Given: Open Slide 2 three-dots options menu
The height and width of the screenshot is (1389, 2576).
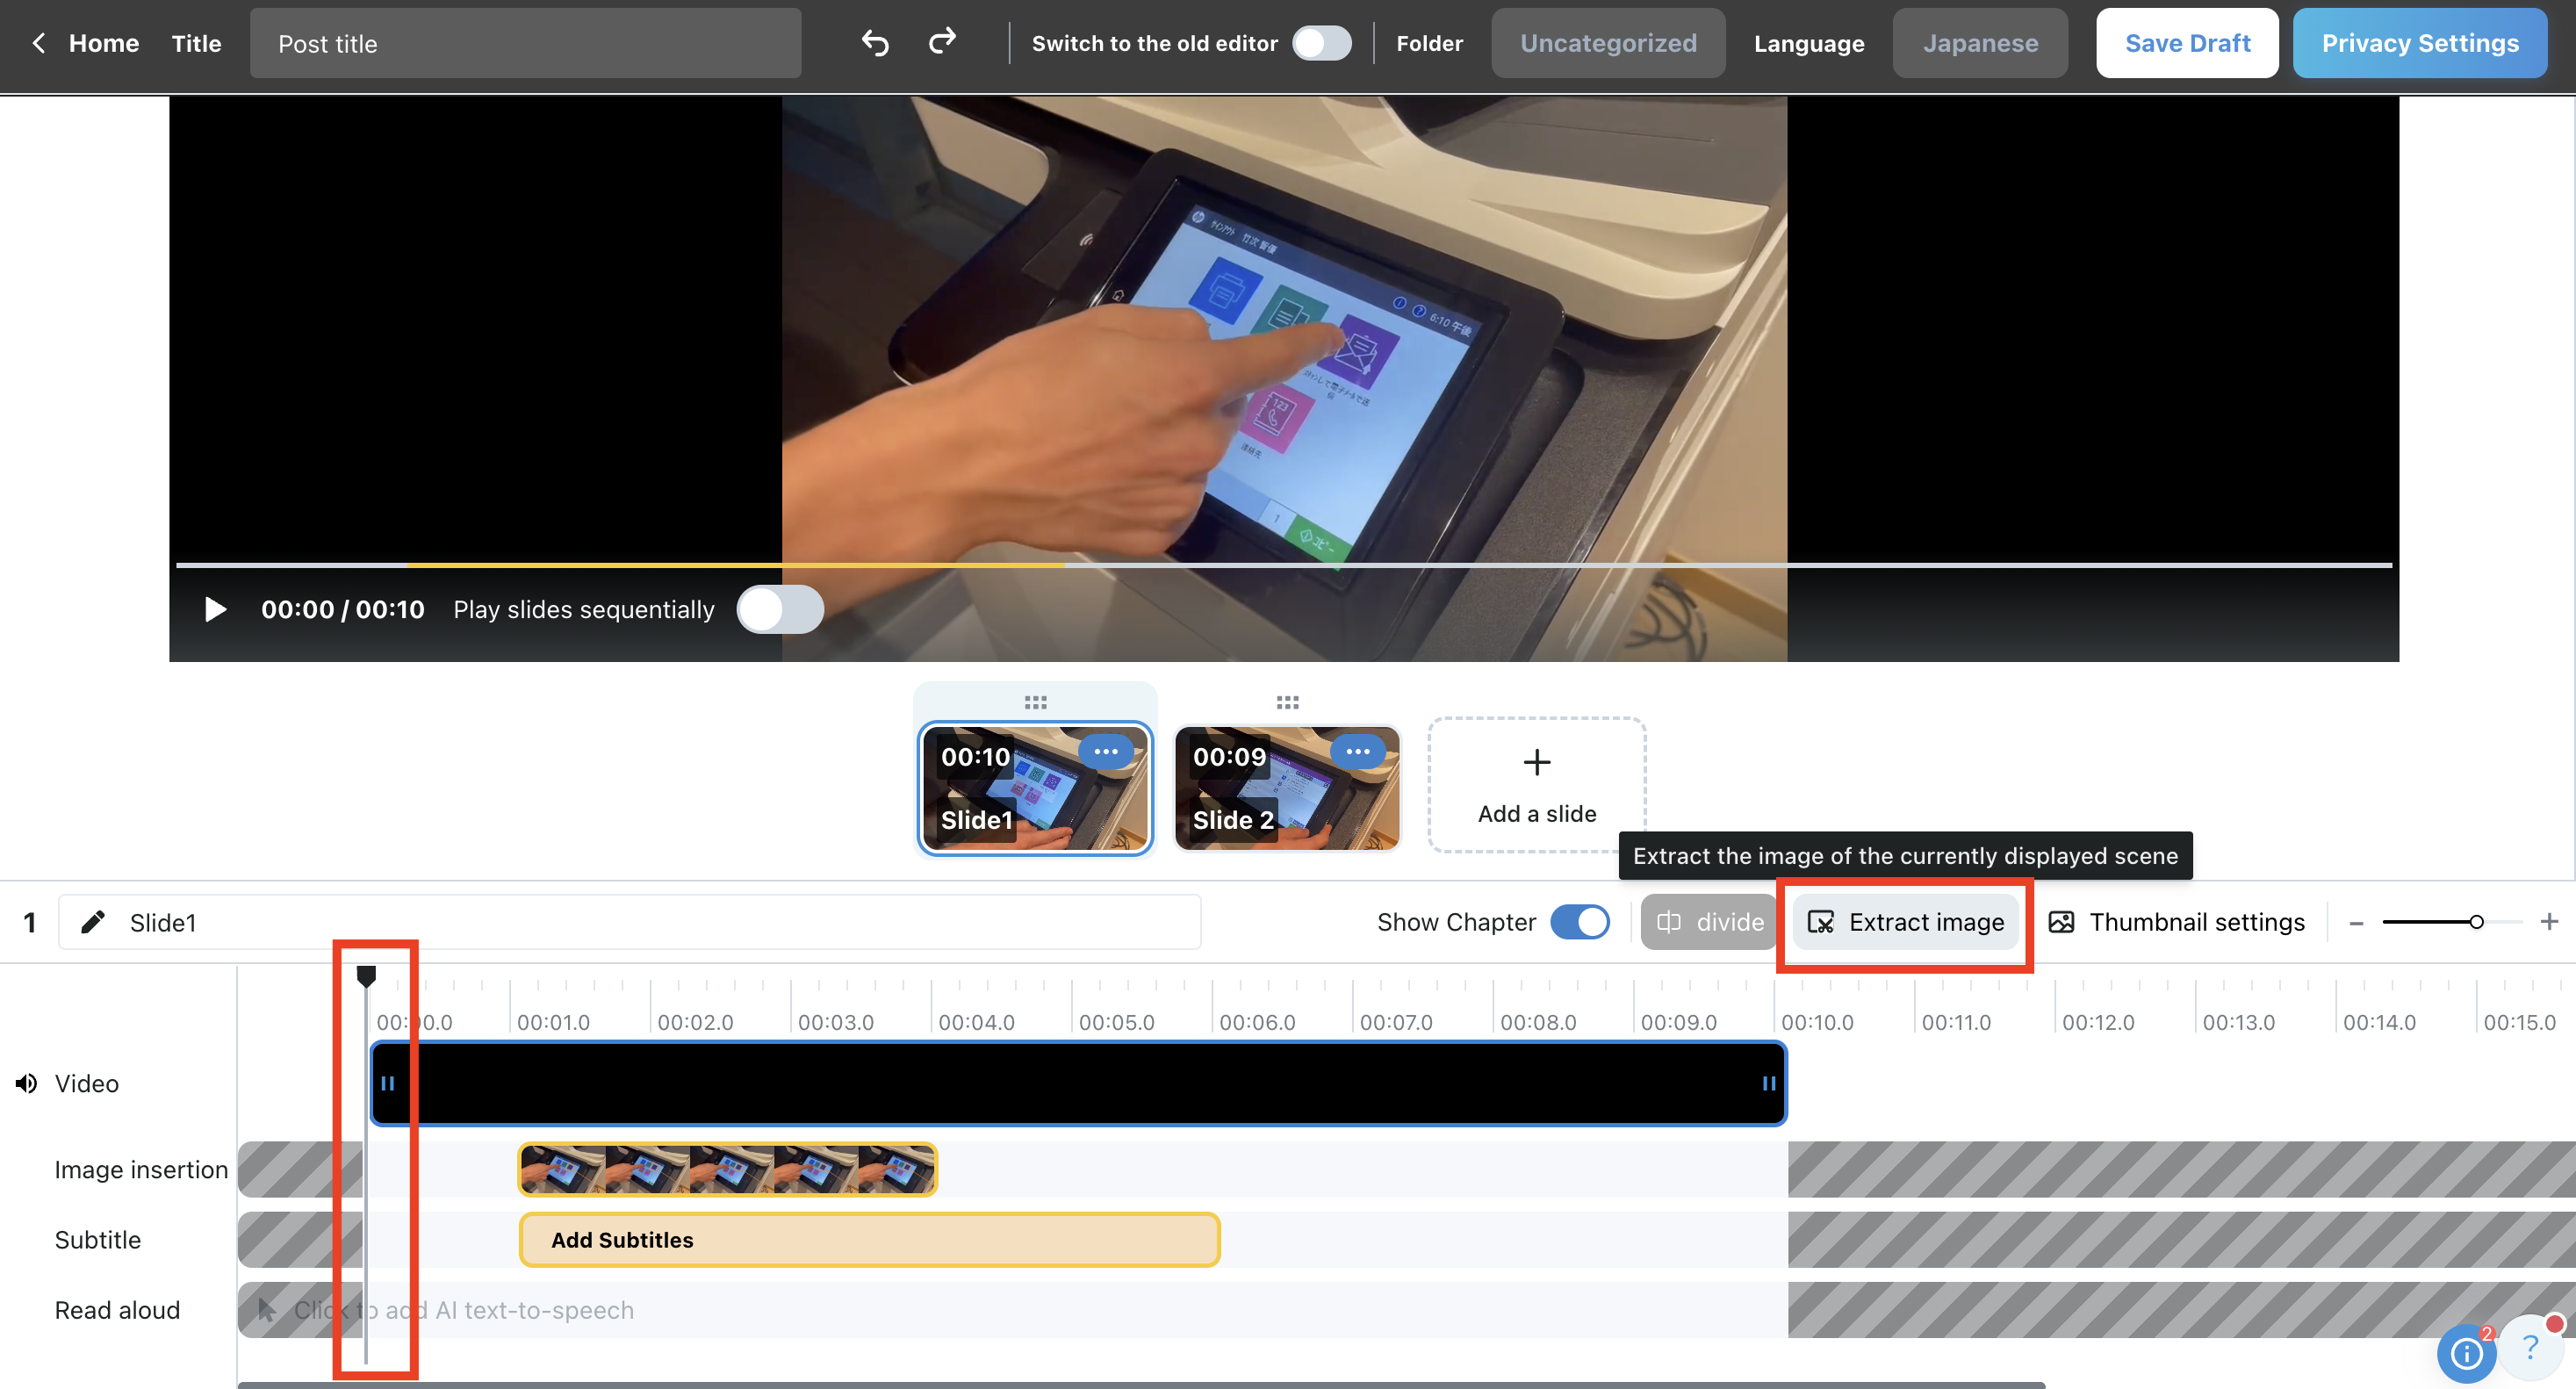Looking at the screenshot, I should click(x=1357, y=751).
